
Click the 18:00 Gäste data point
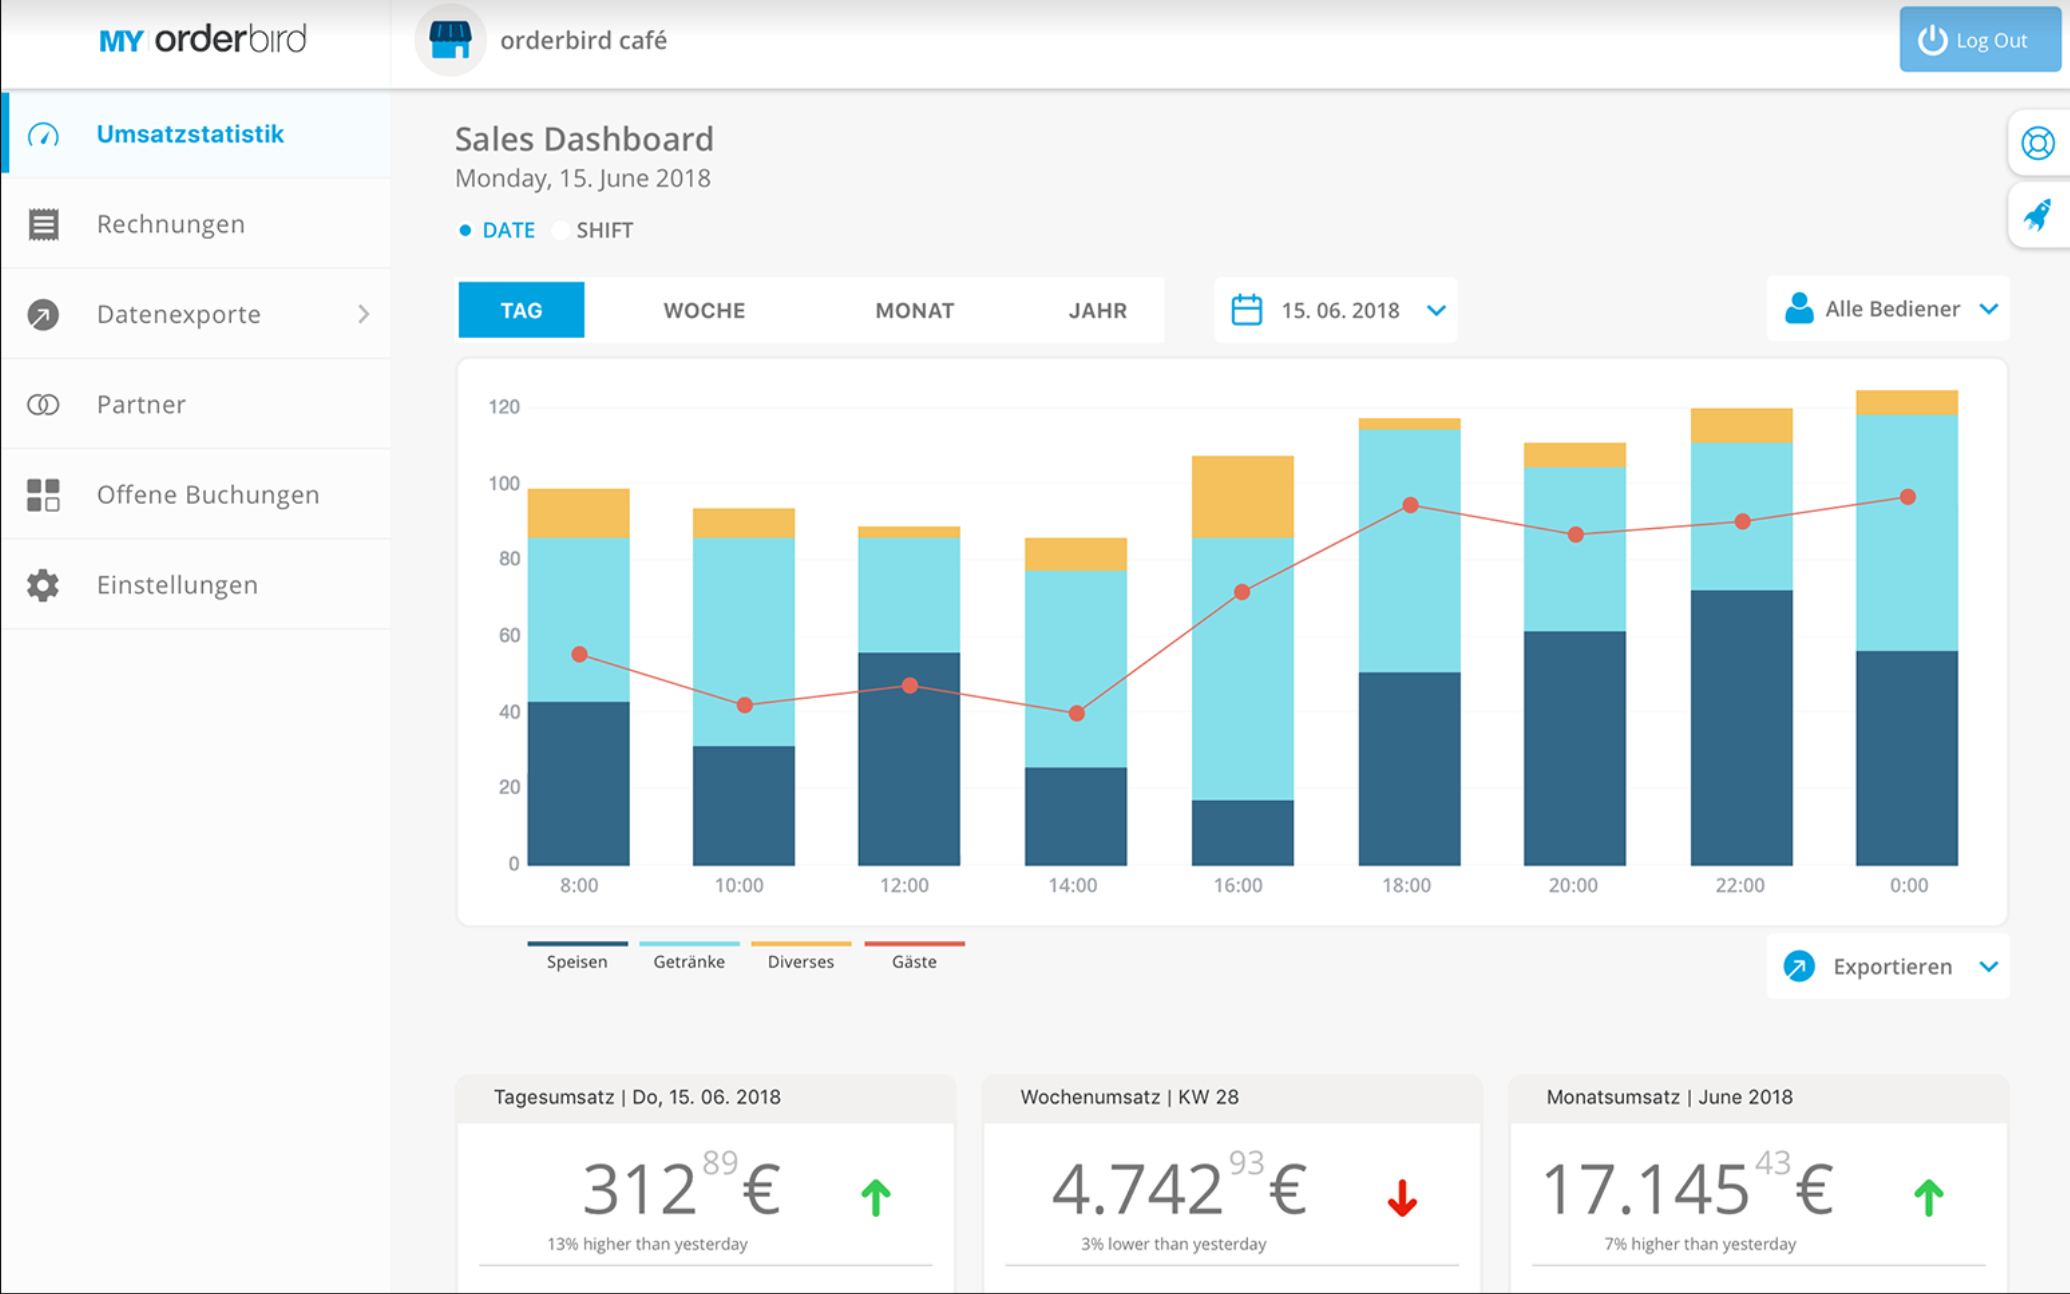pyautogui.click(x=1410, y=505)
